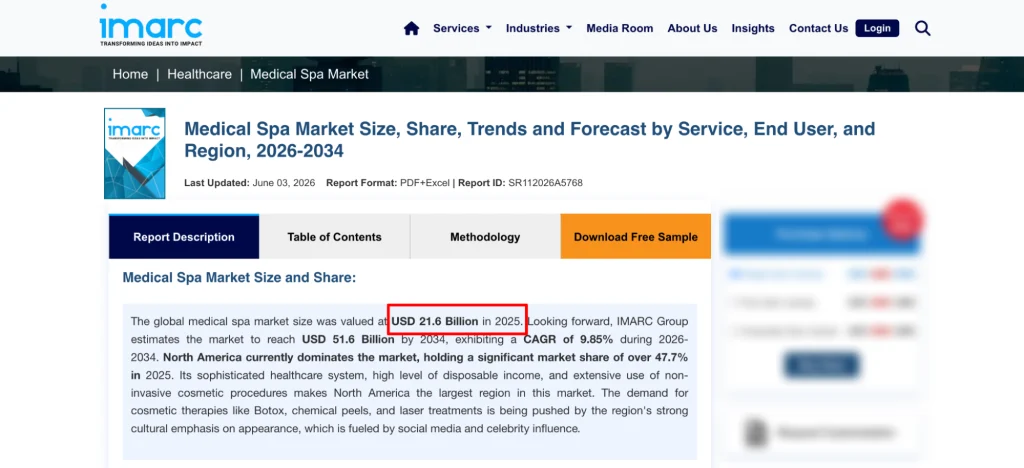Viewport: 1024px width, 468px height.
Task: Click the 'USD 51.6 Billion' text
Action: click(349, 339)
